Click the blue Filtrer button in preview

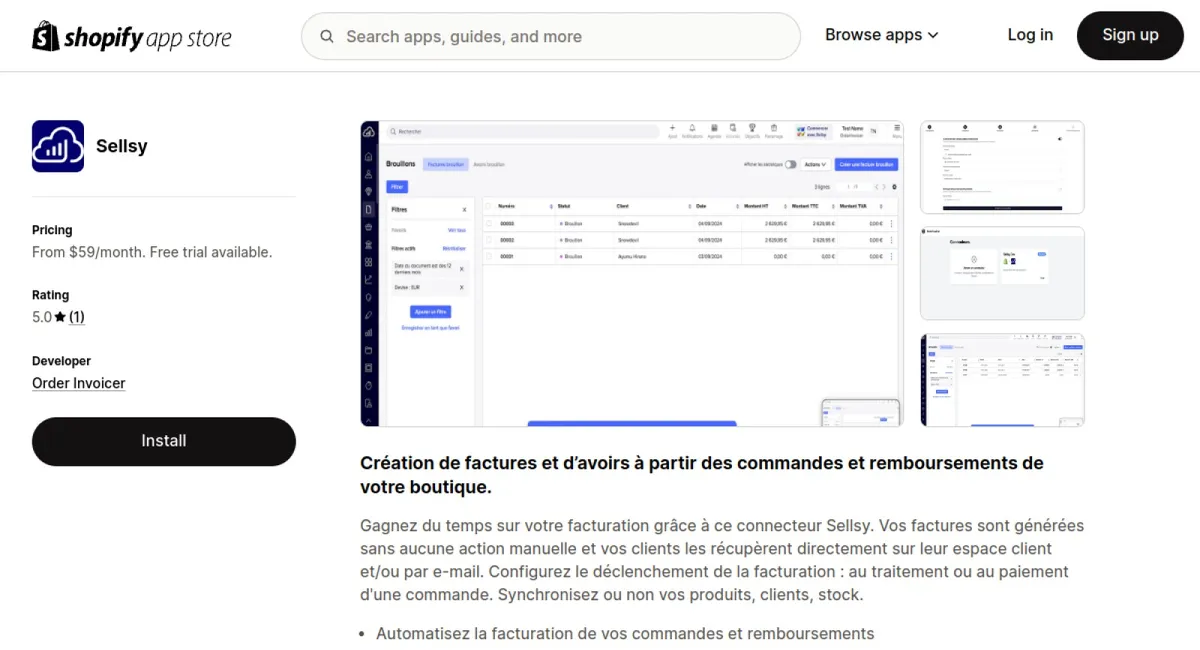point(397,187)
